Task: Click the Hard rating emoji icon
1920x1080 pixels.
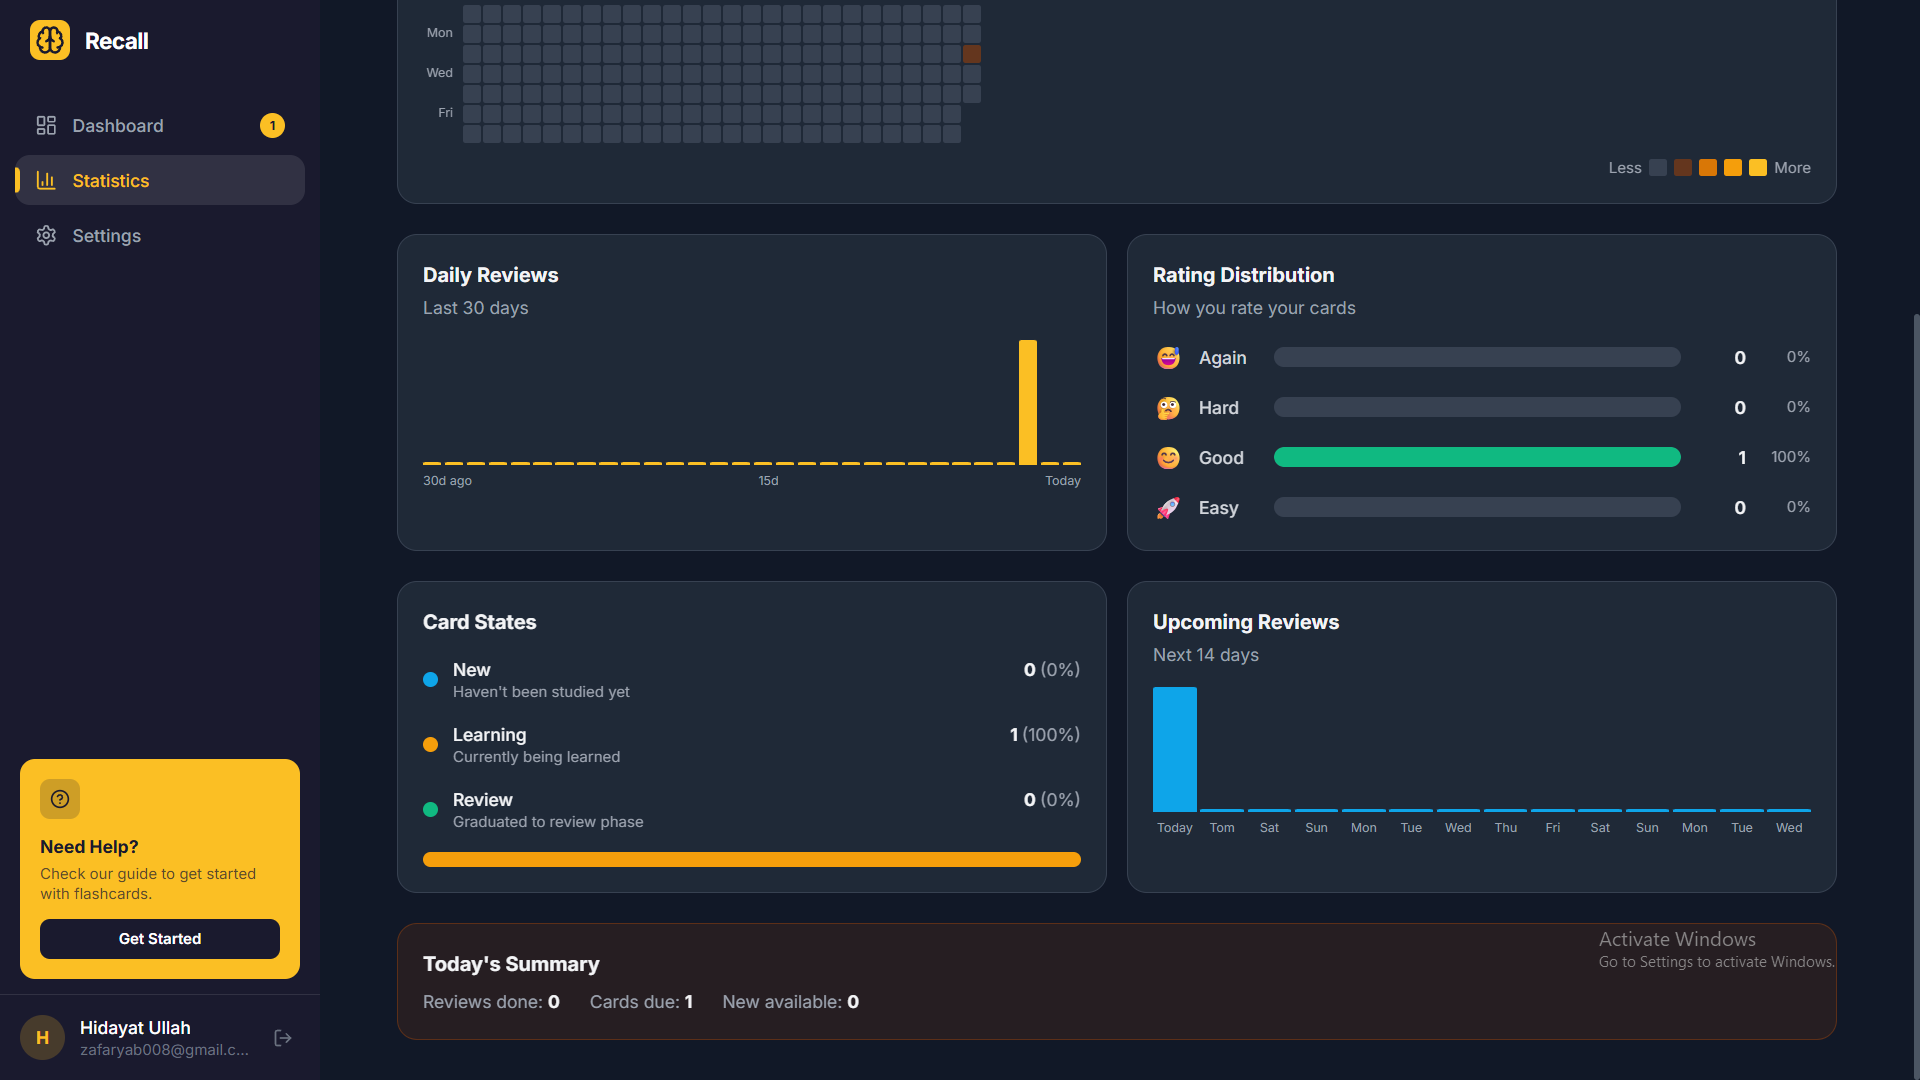Action: (x=1168, y=408)
